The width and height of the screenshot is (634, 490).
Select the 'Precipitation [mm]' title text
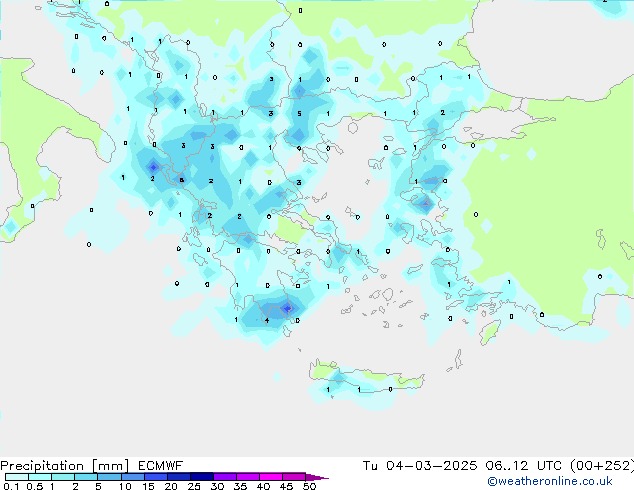[65, 466]
